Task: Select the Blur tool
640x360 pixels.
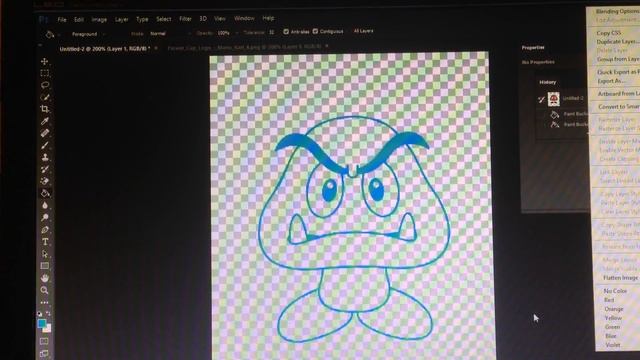Action: click(44, 205)
